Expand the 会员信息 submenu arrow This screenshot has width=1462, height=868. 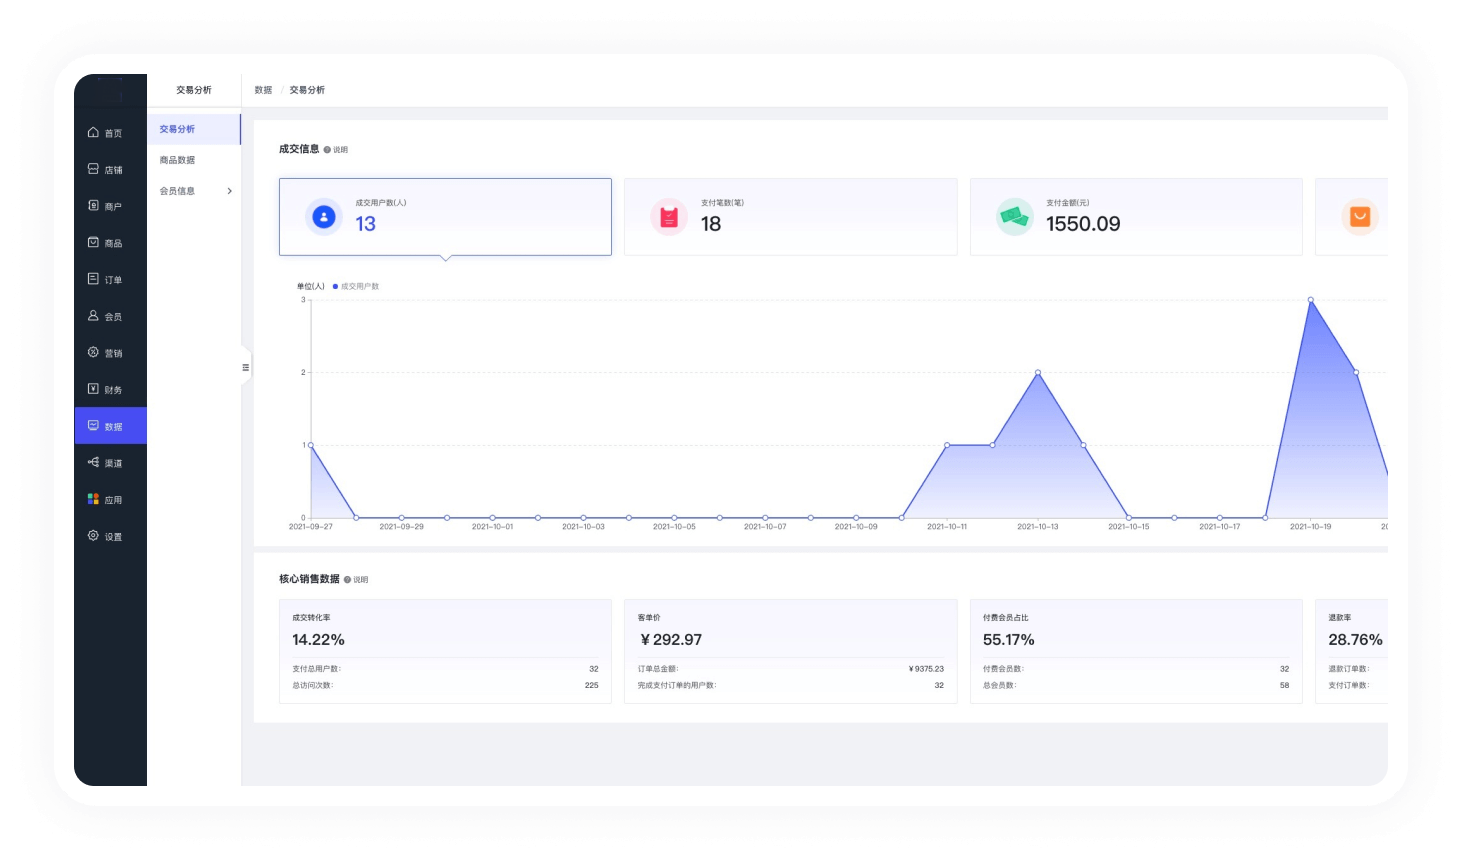229,191
